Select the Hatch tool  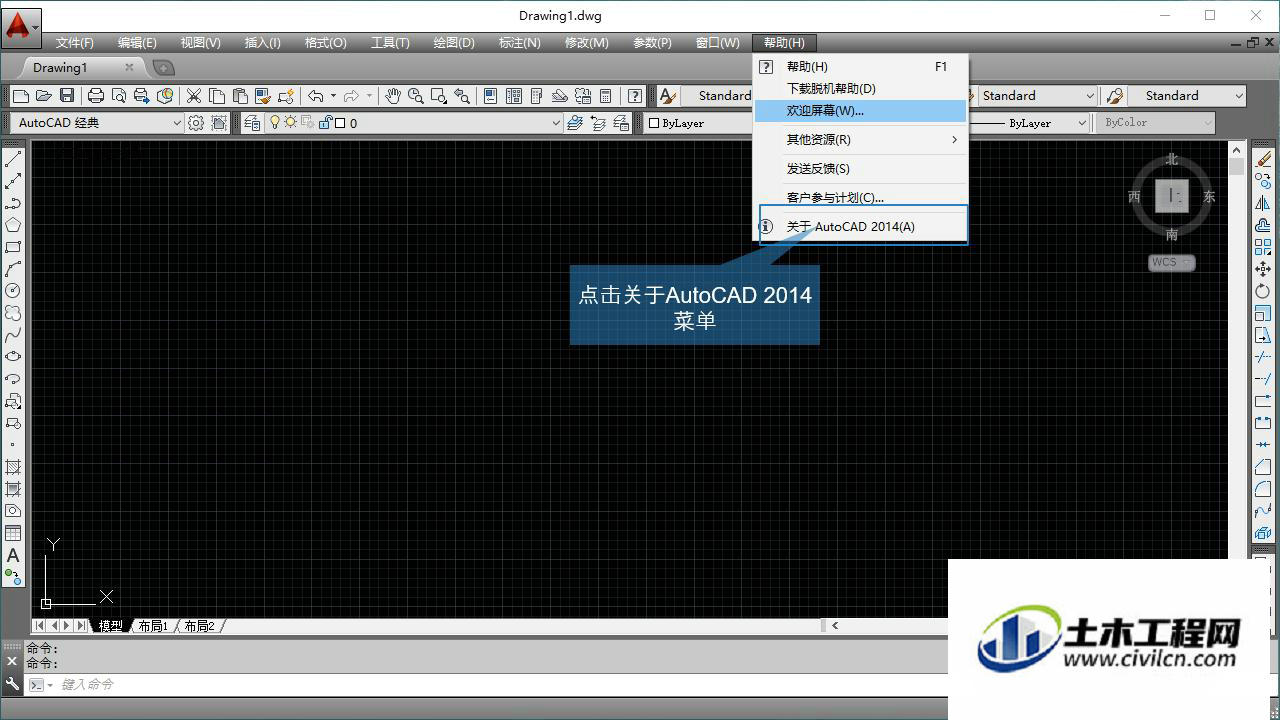pyautogui.click(x=13, y=467)
